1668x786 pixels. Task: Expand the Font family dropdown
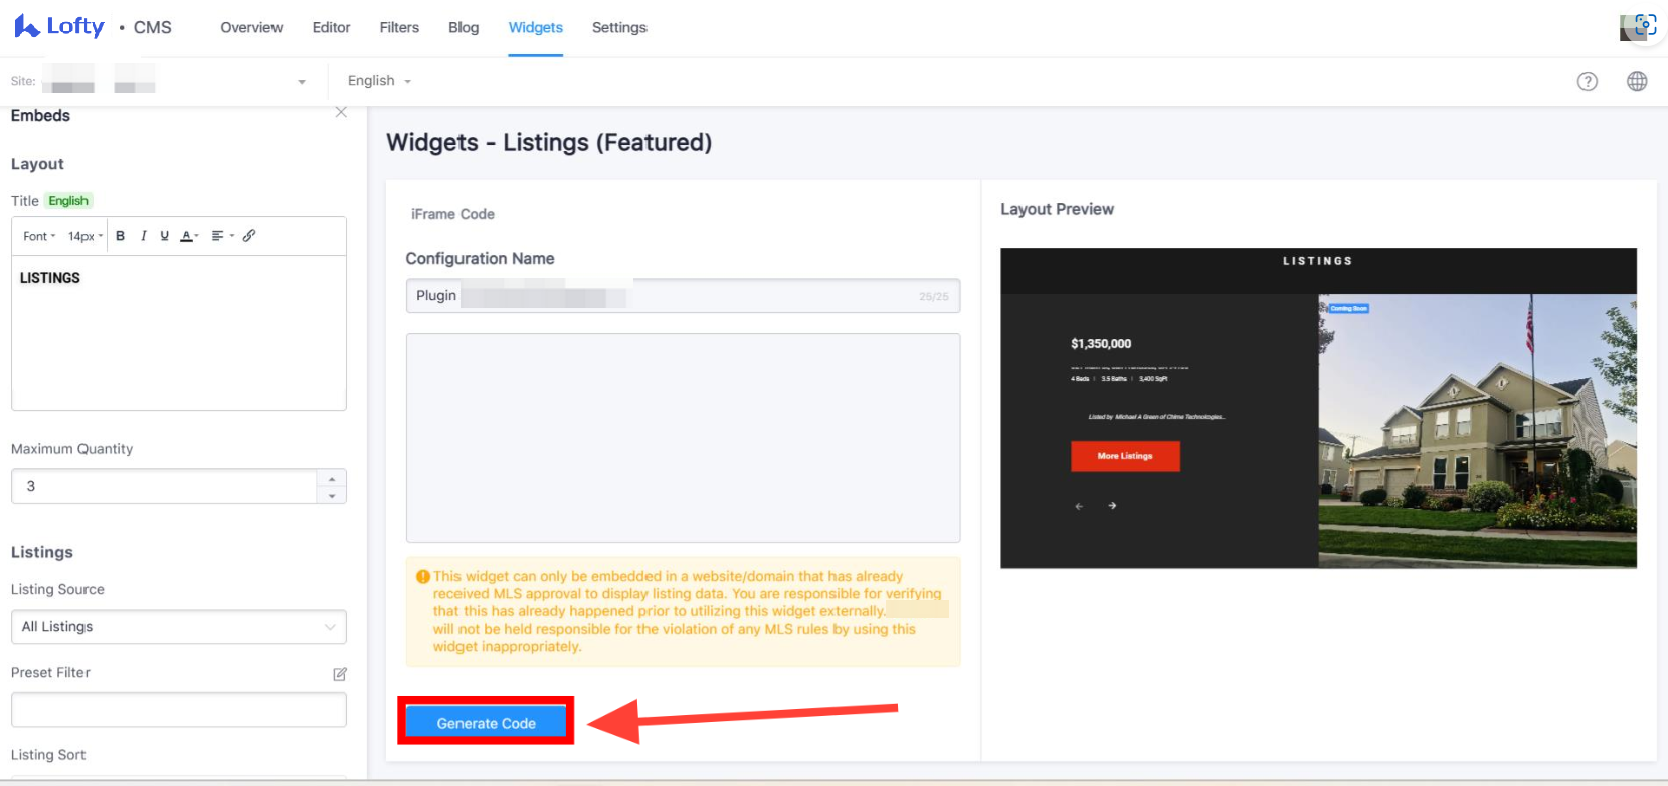39,236
